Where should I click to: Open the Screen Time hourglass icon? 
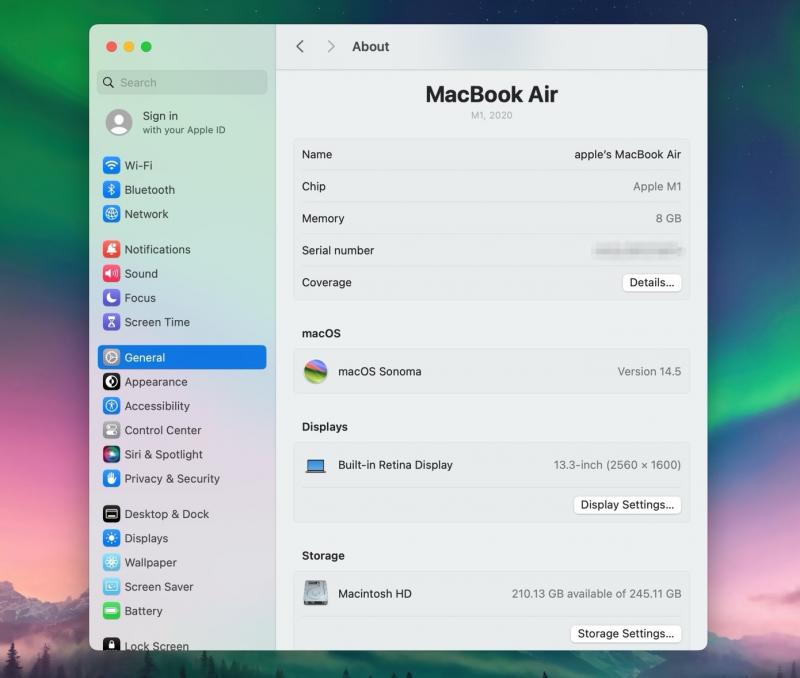pos(111,322)
